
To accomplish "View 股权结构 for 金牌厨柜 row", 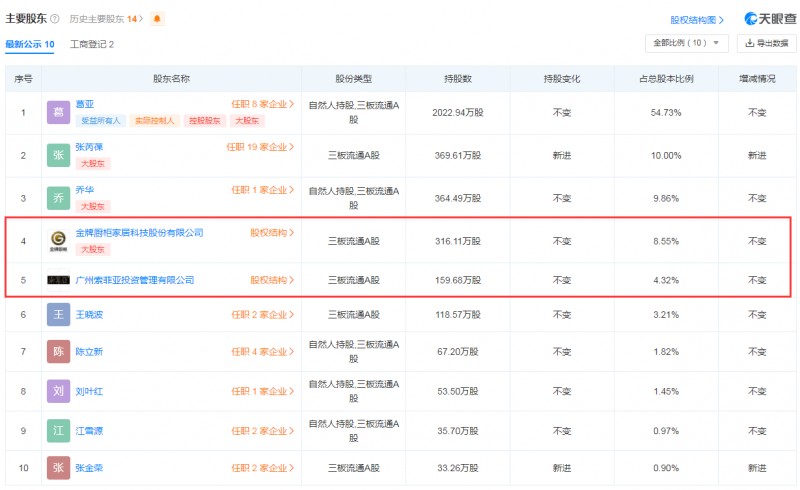I will pos(272,233).
